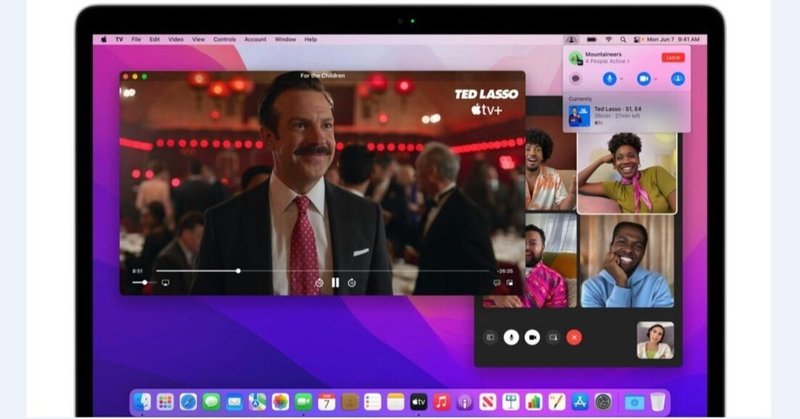Click the SharePlay button in control panel
This screenshot has height=419, width=800.
tap(678, 79)
